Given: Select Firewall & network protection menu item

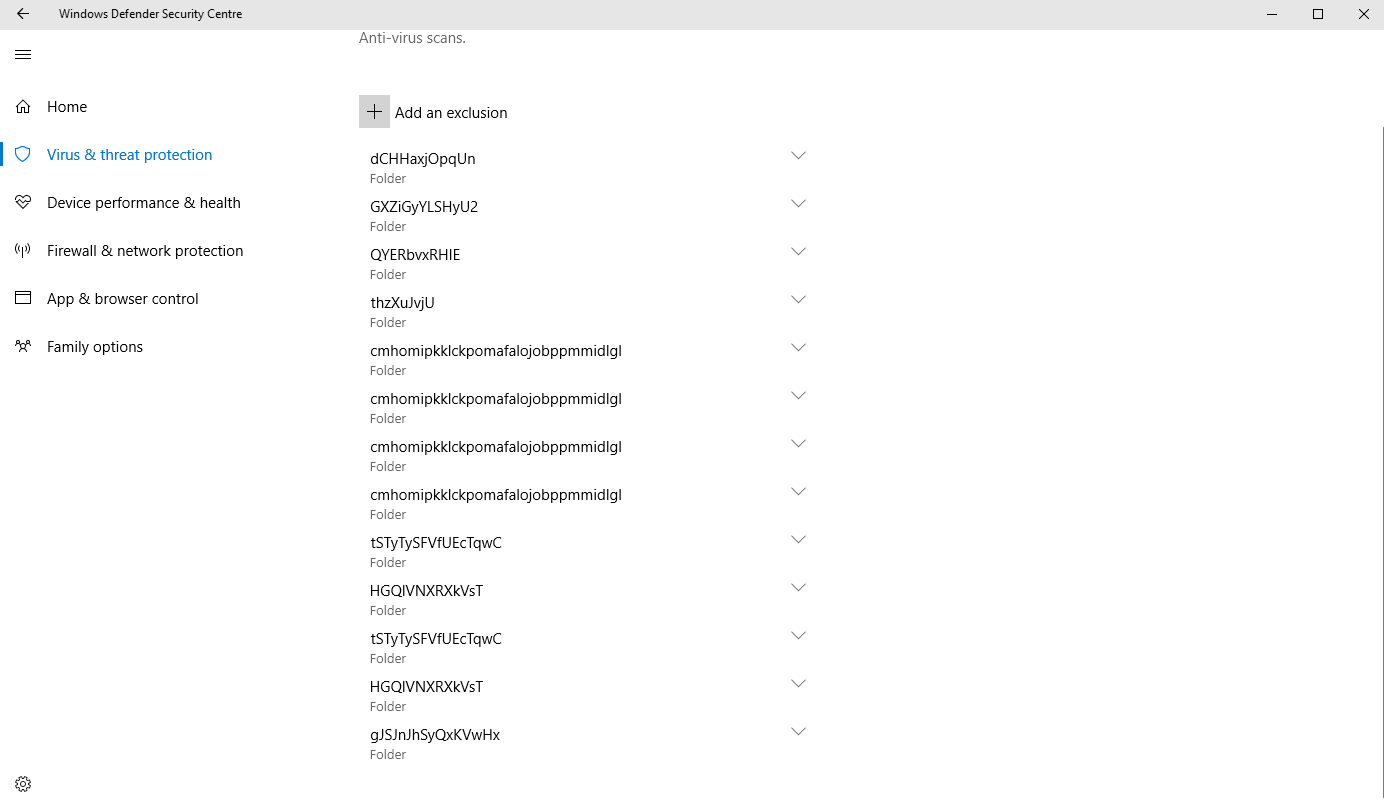Looking at the screenshot, I should click(145, 251).
